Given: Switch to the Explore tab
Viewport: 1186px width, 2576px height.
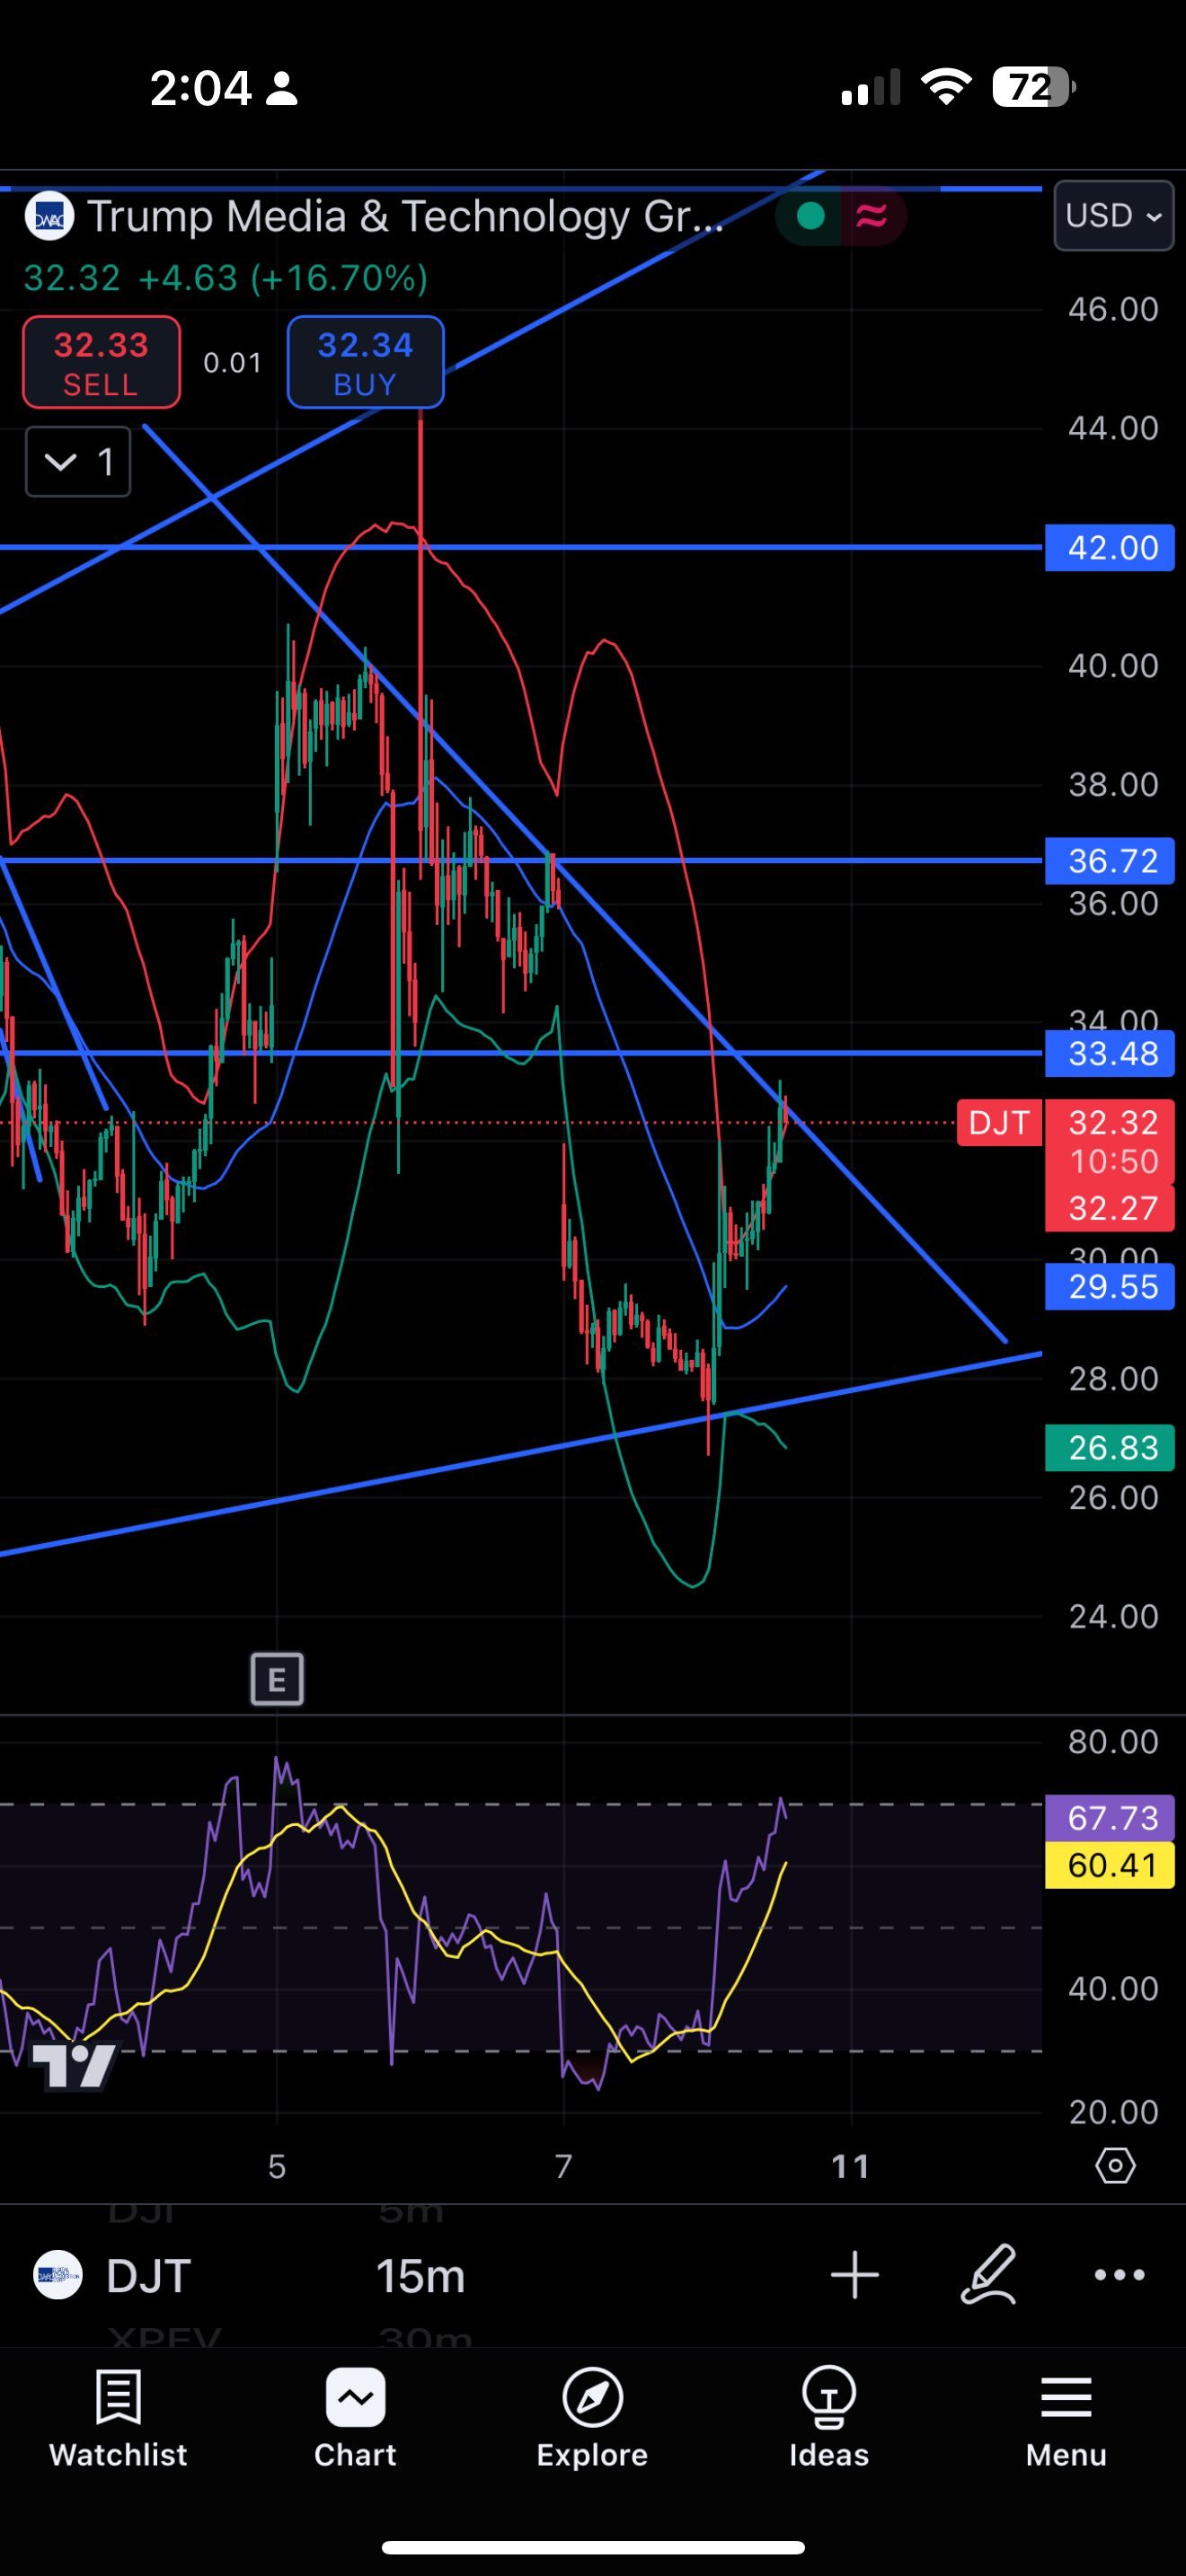Looking at the screenshot, I should click(x=592, y=2418).
